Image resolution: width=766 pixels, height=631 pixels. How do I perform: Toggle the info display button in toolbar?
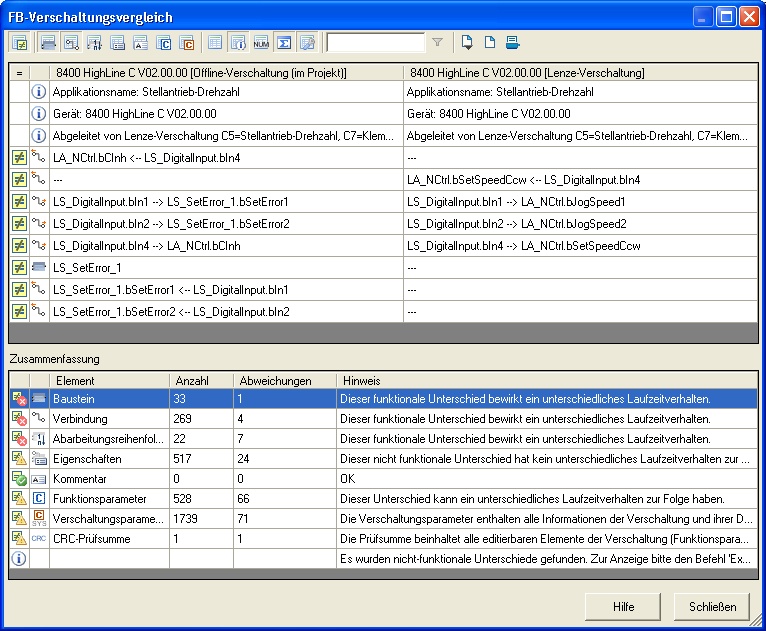pyautogui.click(x=239, y=43)
